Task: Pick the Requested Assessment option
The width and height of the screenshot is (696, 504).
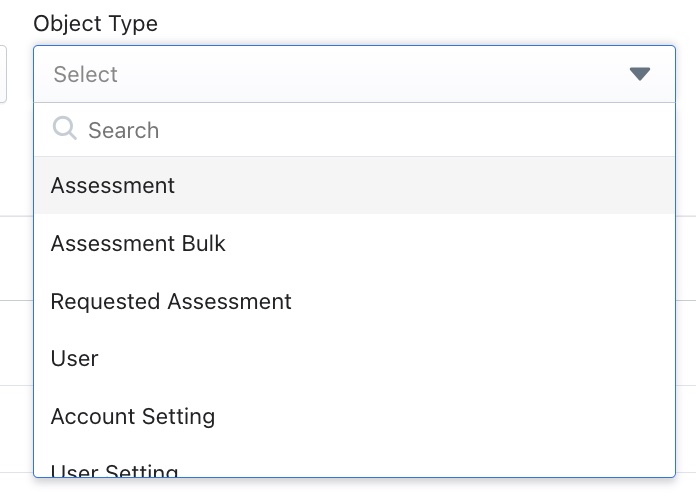Action: click(x=171, y=301)
